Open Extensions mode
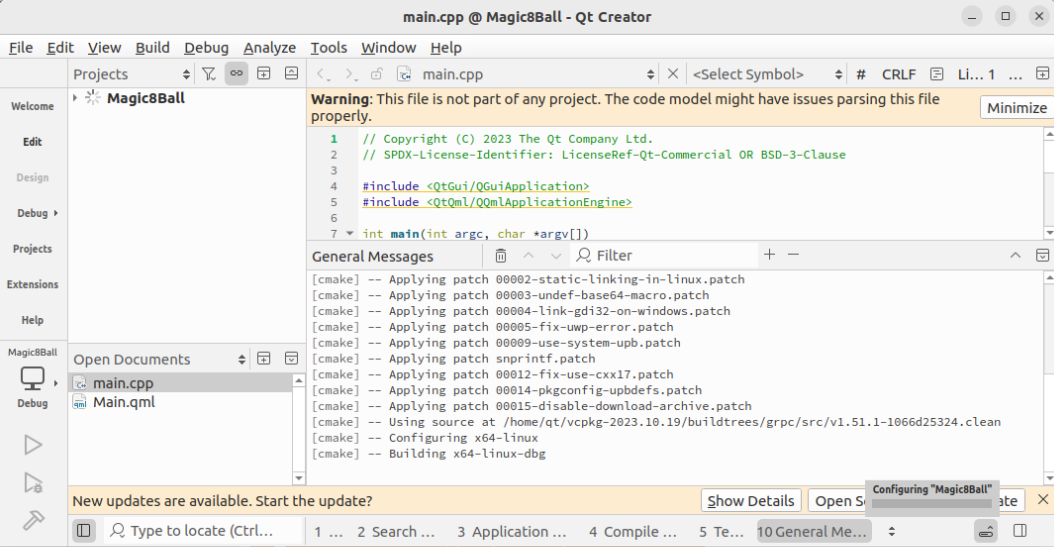 pyautogui.click(x=32, y=284)
